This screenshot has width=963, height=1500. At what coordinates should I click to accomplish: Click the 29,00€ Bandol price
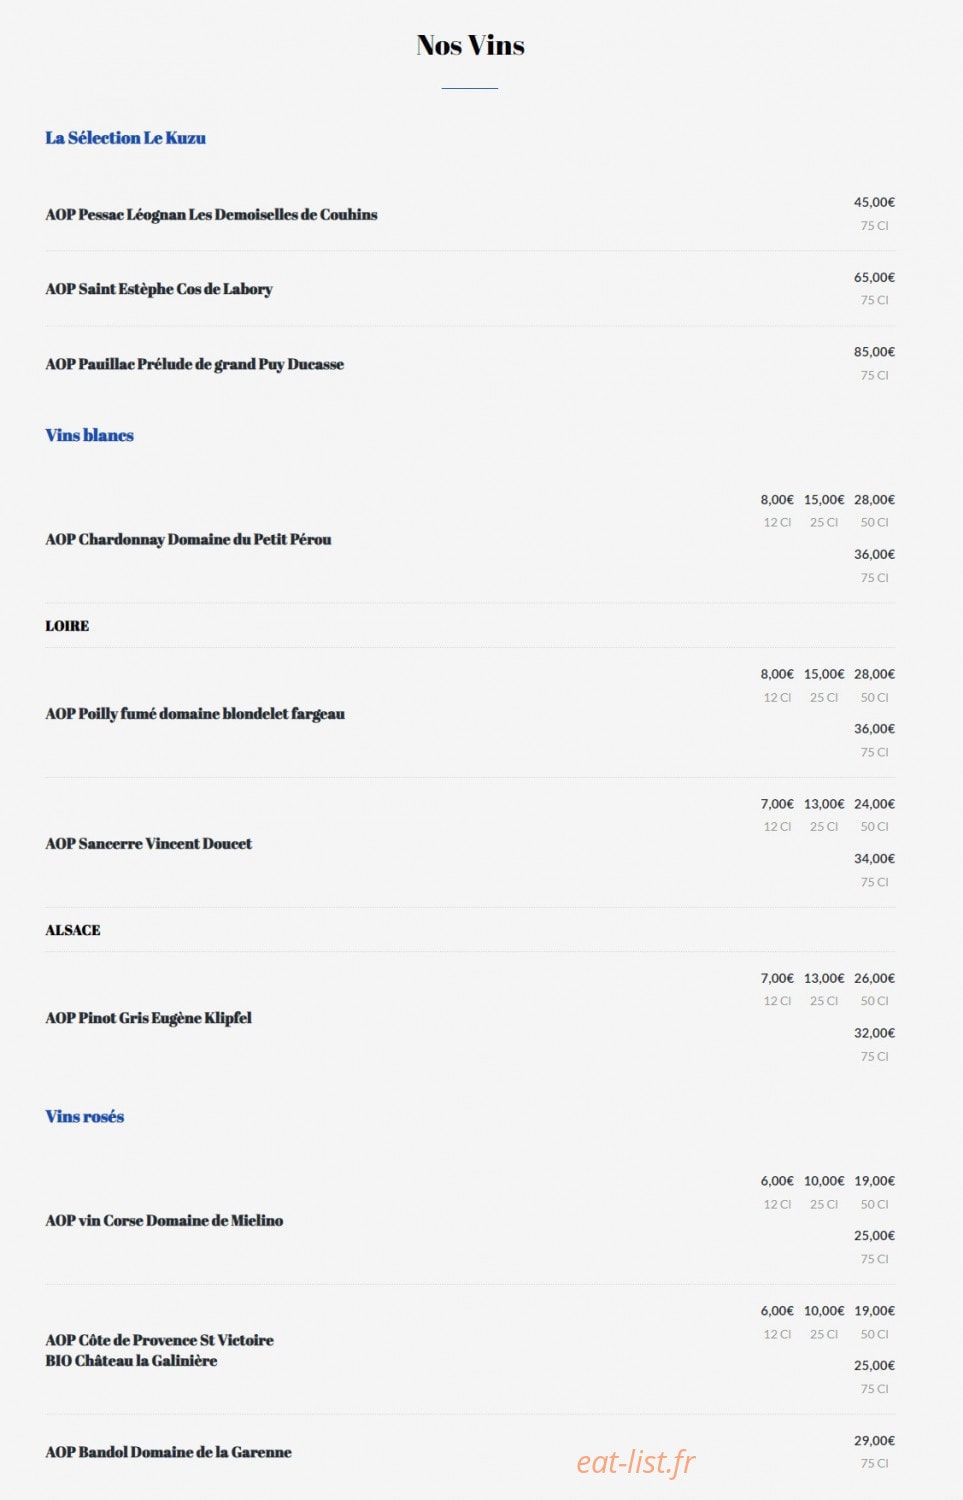click(x=874, y=1441)
